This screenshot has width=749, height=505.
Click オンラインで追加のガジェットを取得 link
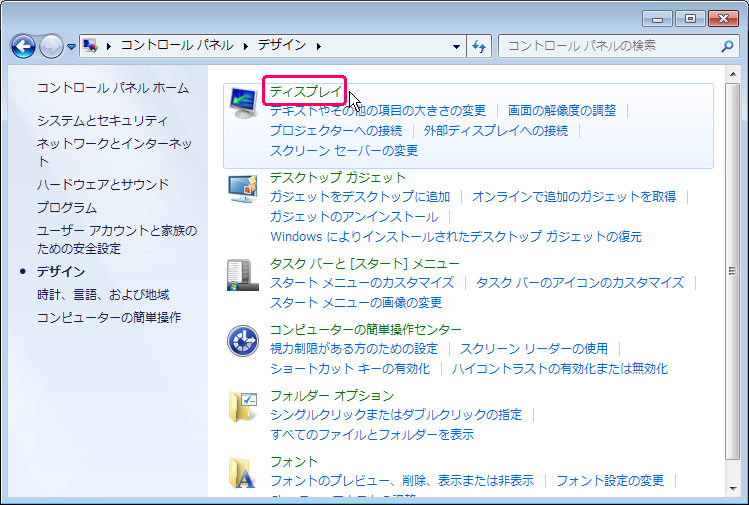[574, 196]
